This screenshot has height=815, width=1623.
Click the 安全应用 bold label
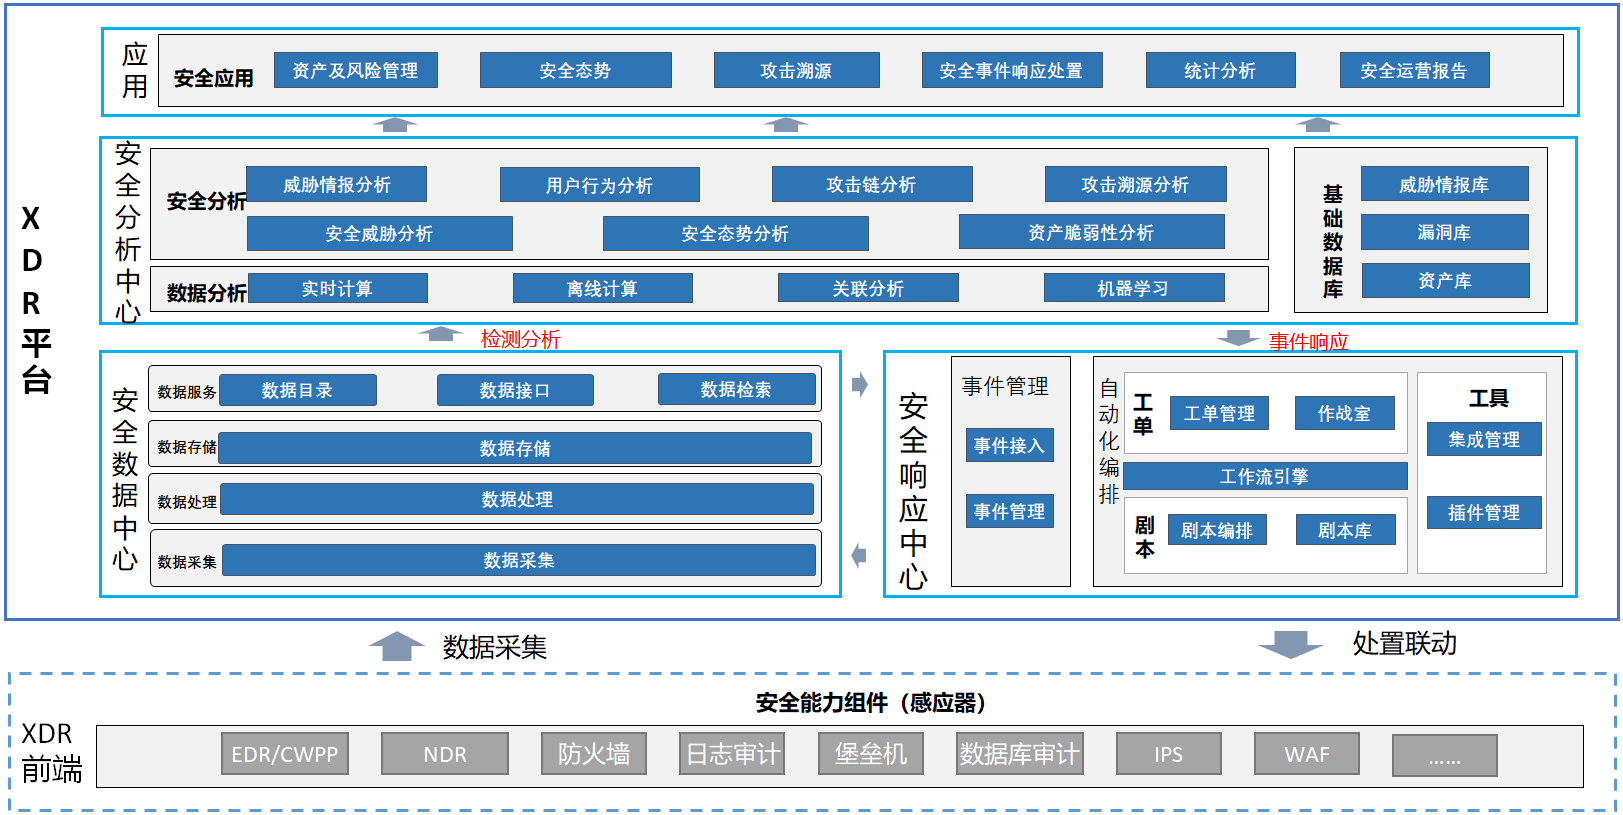[214, 78]
